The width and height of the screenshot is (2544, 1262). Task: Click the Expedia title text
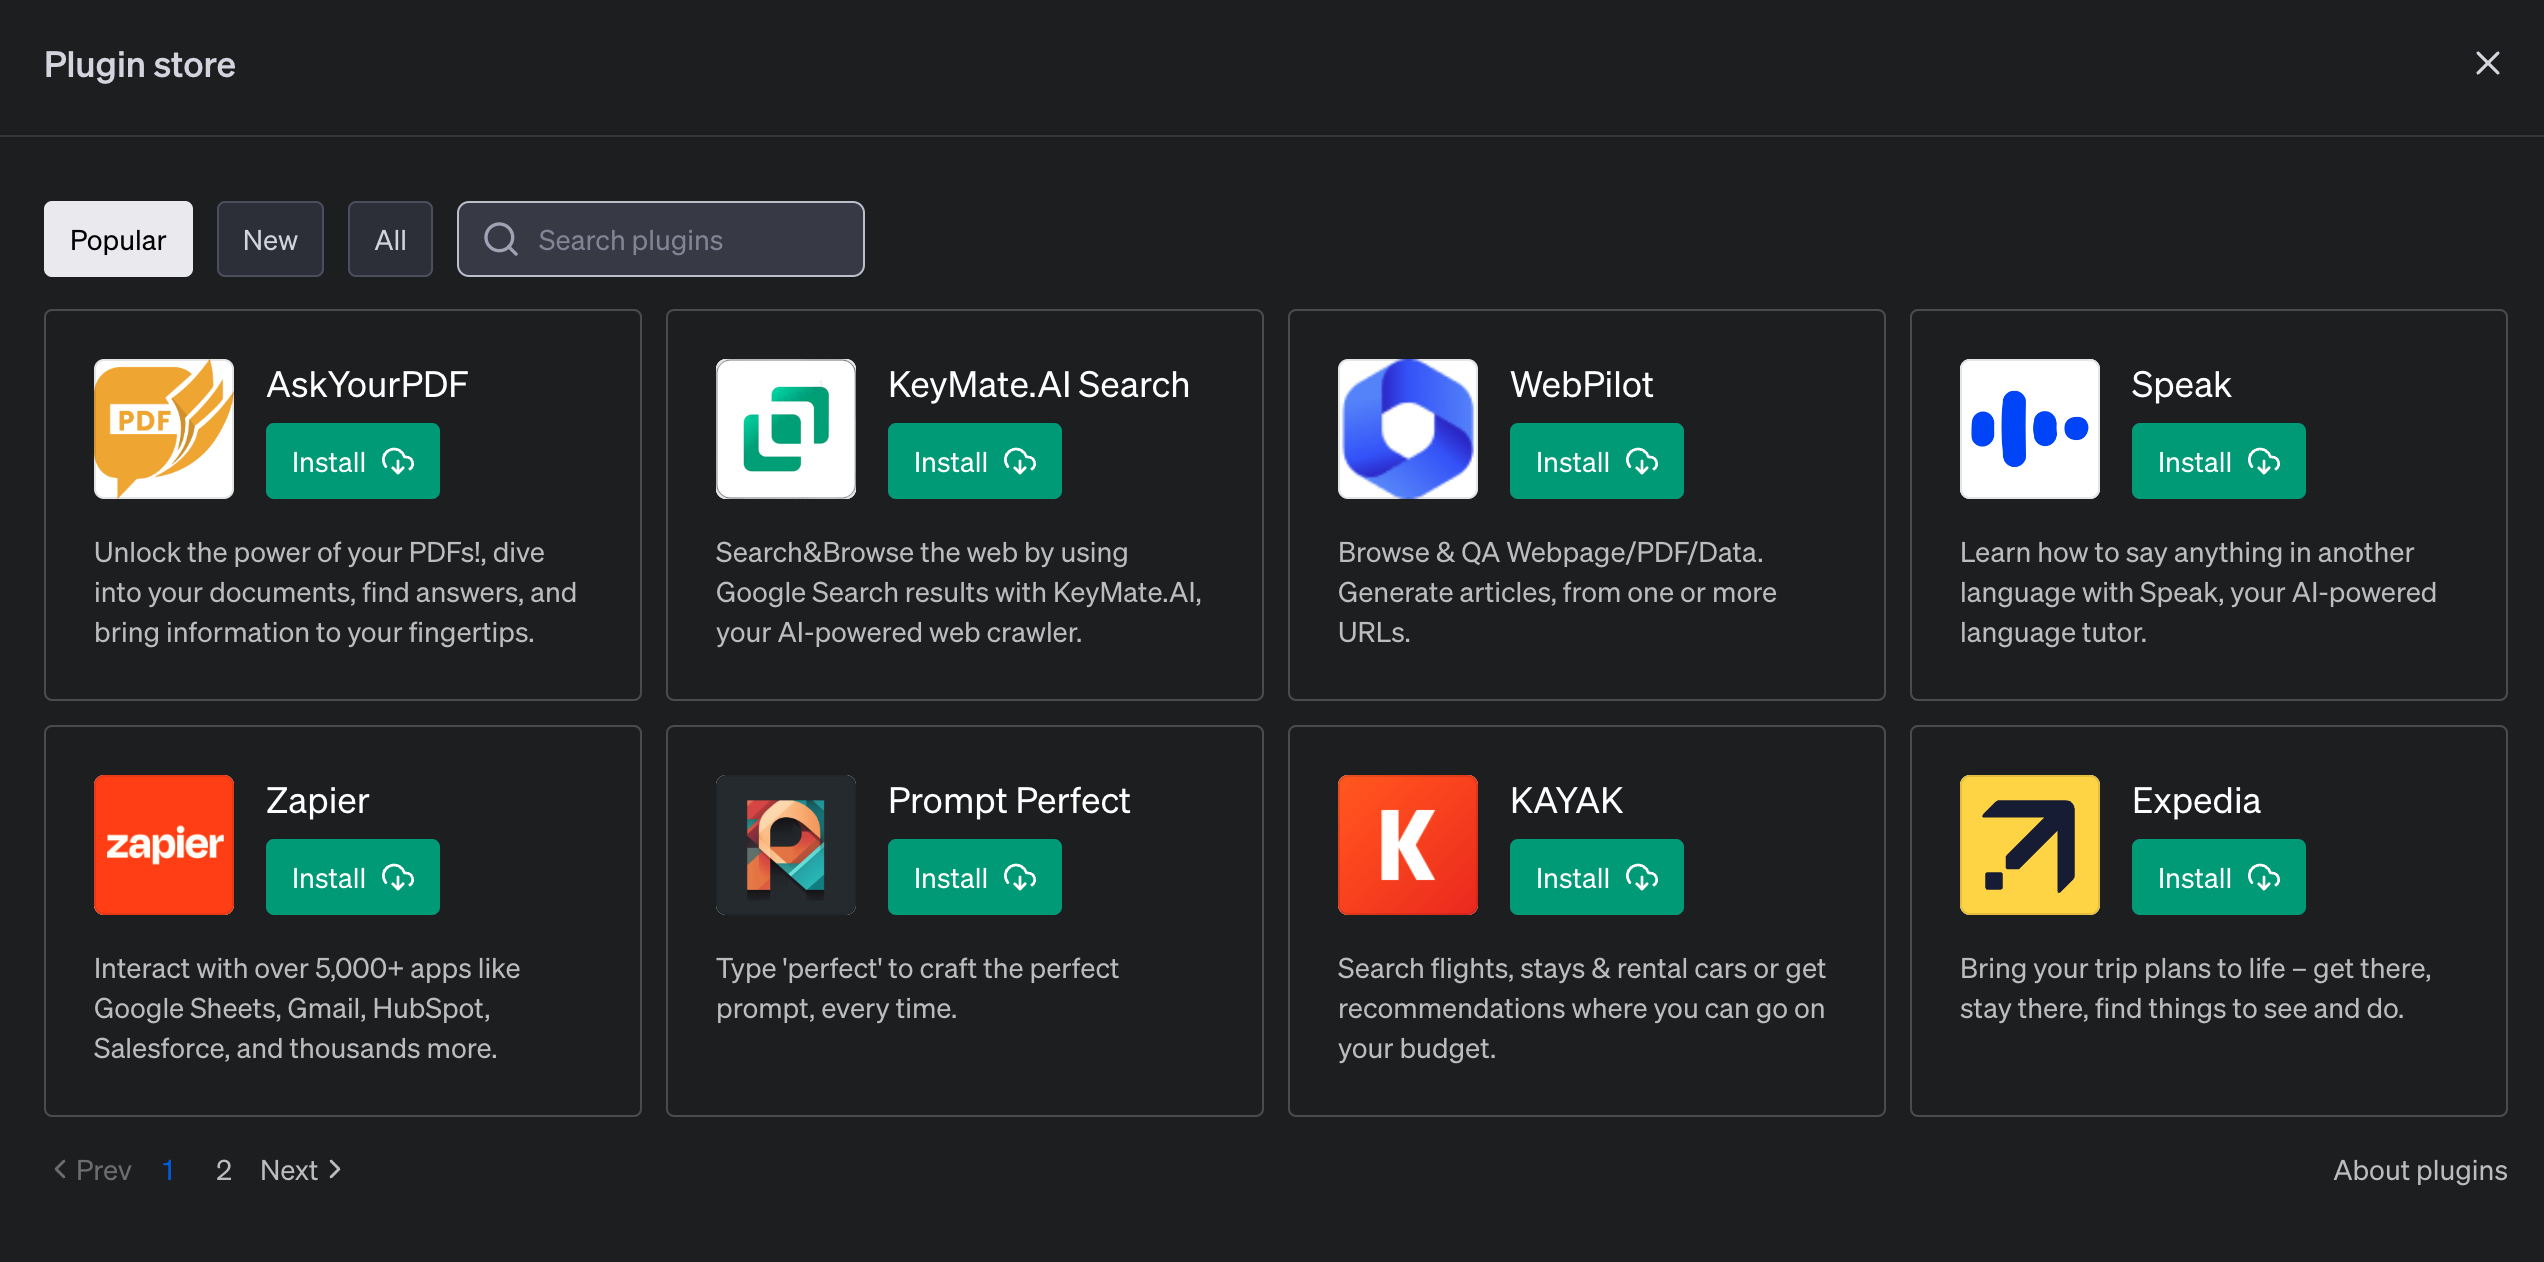2196,801
